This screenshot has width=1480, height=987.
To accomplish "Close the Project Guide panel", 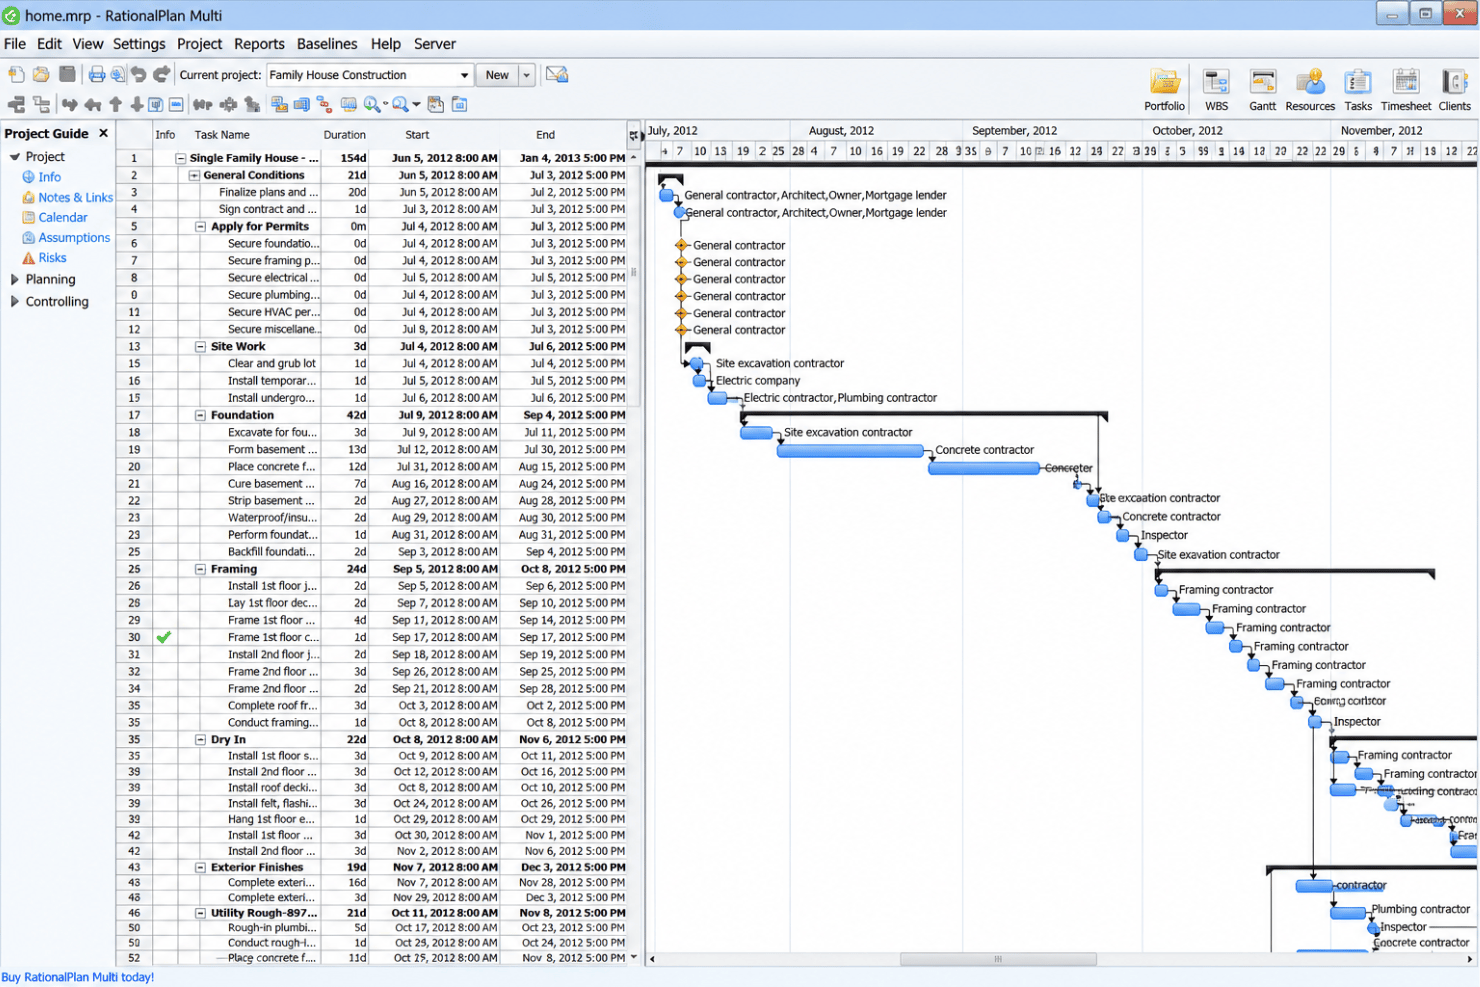I will click(x=103, y=133).
